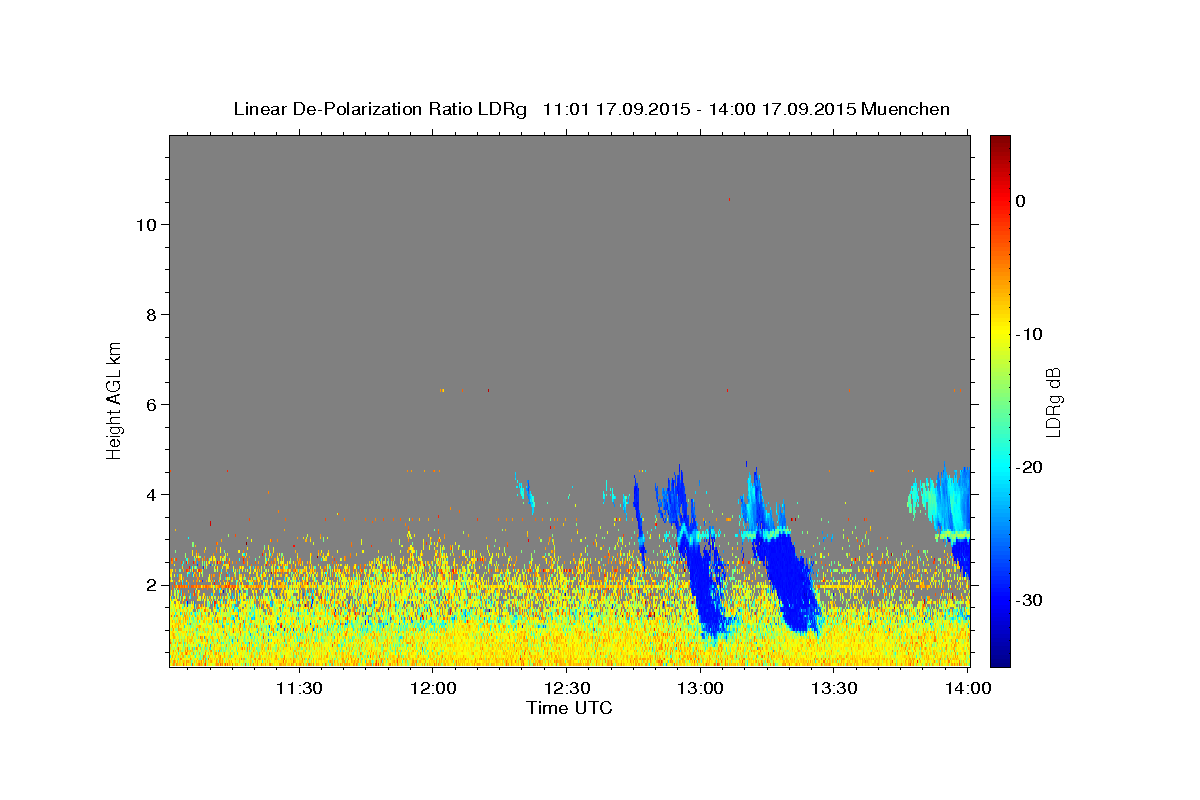Click the 'Height AGL km' axis label

[x=114, y=399]
